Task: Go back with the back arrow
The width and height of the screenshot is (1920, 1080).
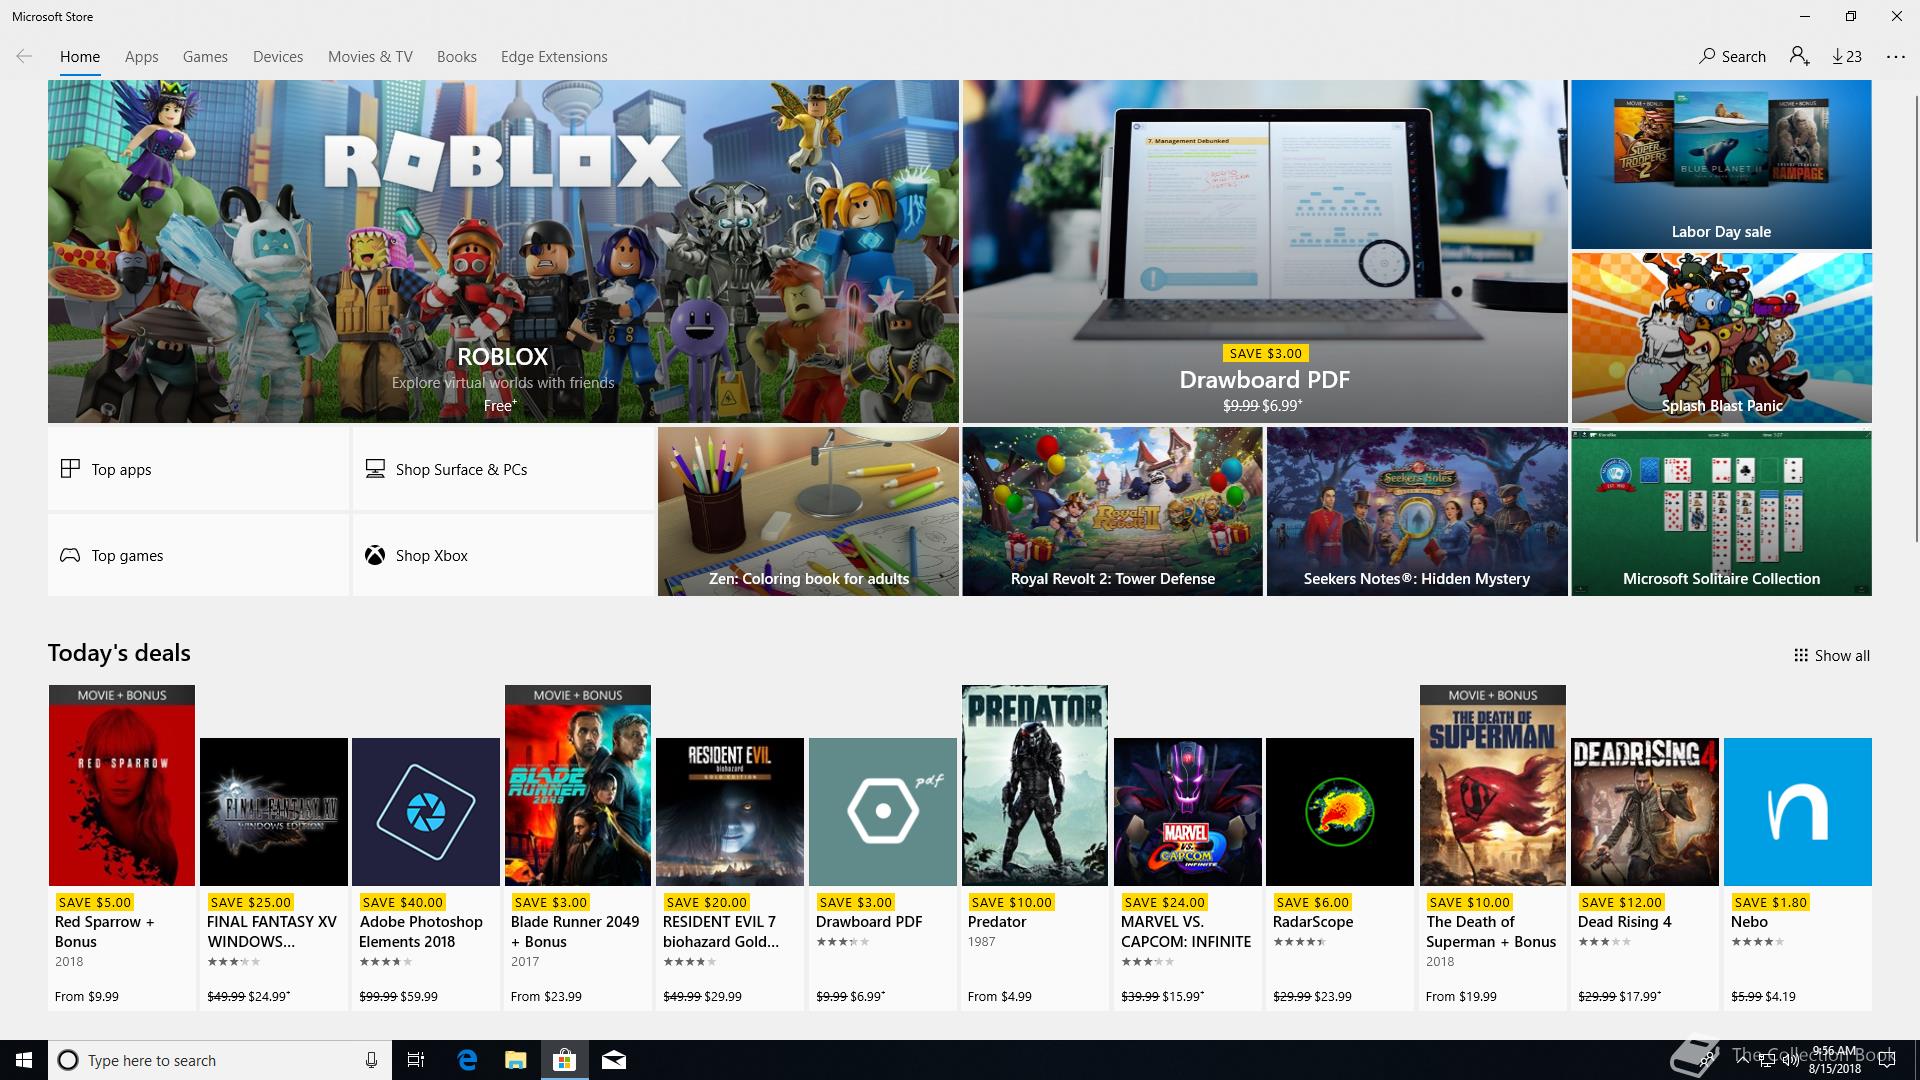Action: (24, 57)
